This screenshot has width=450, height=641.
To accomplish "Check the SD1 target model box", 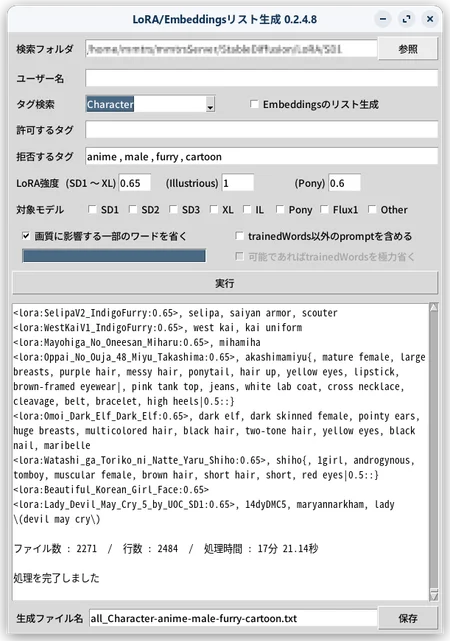I will pos(92,210).
